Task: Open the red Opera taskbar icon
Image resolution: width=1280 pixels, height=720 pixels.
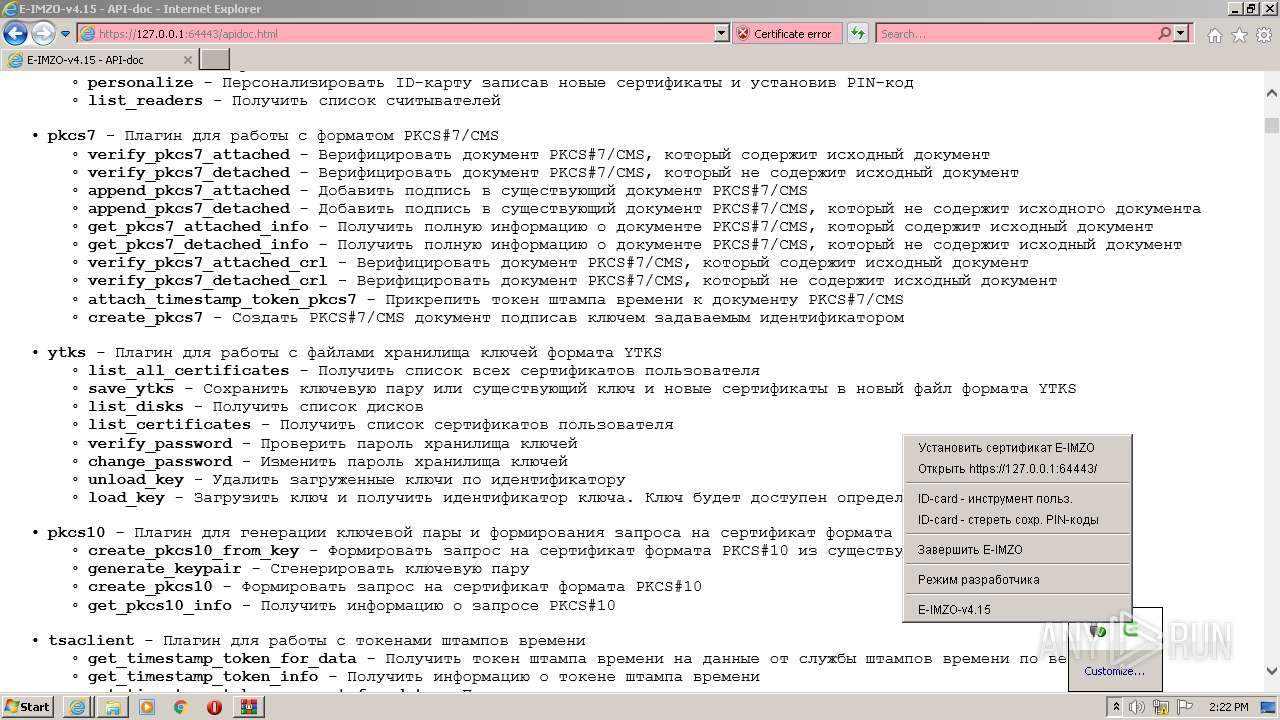Action: tap(215, 707)
